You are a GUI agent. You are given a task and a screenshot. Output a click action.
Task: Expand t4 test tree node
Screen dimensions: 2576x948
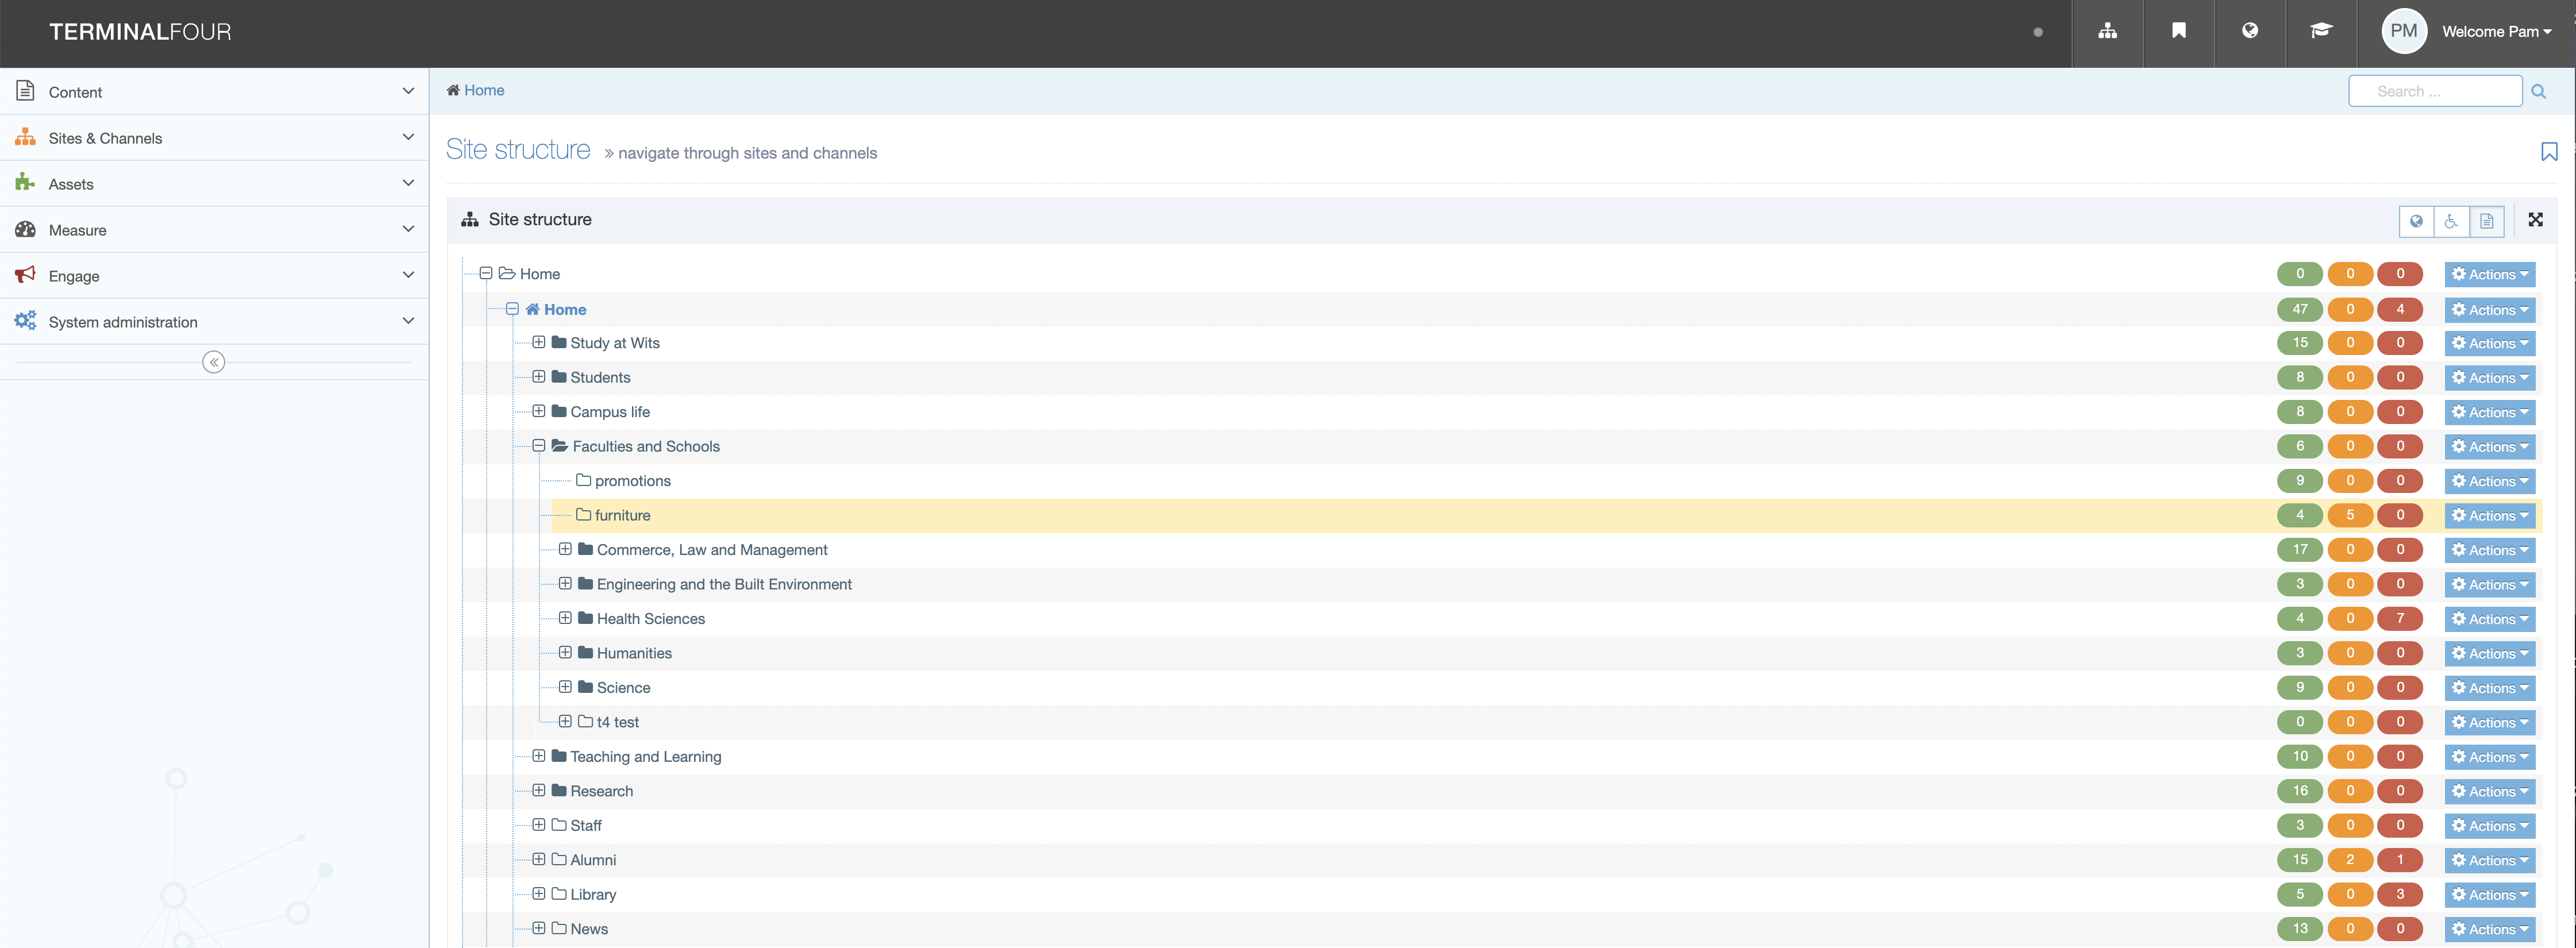point(565,721)
